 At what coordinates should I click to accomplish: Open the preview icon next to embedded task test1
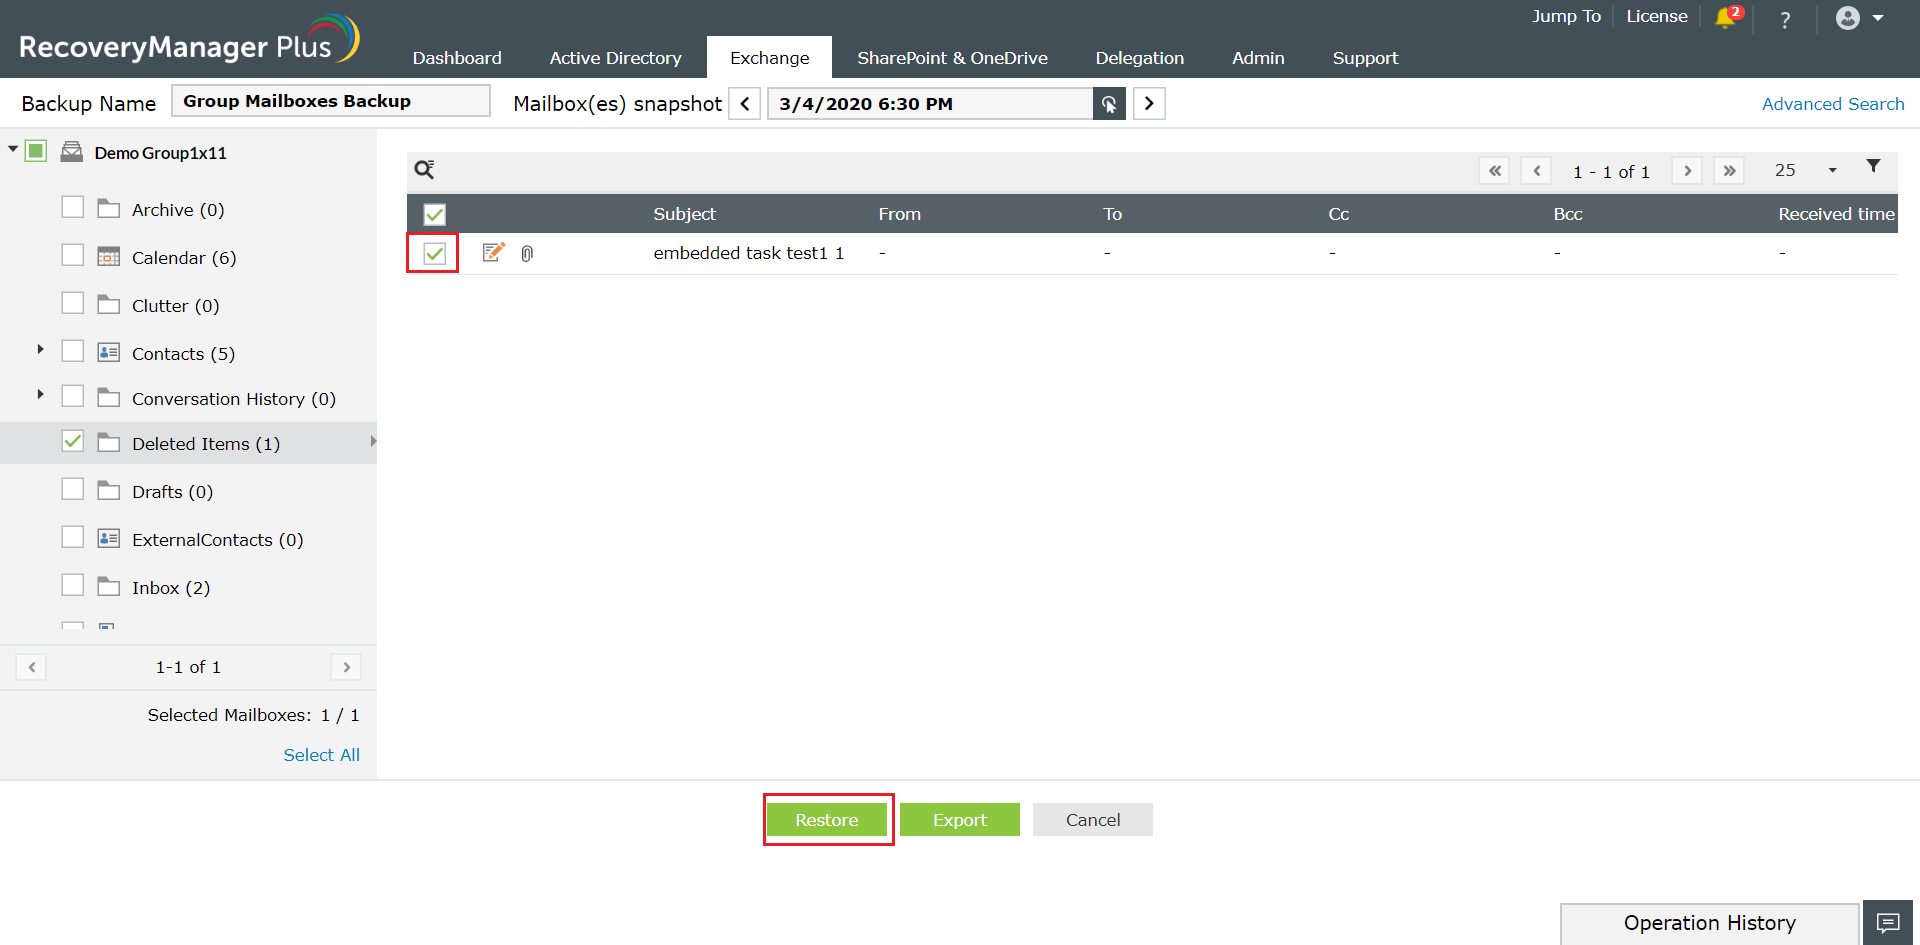(493, 252)
